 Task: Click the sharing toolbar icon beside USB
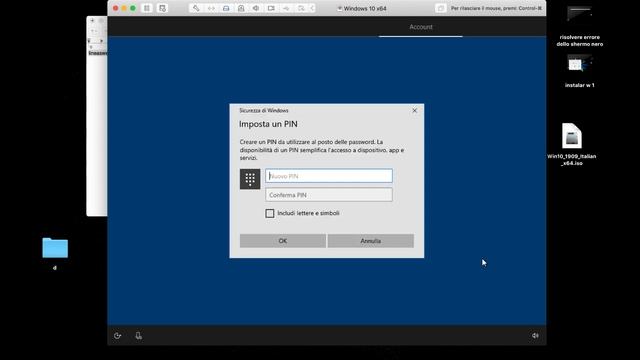tap(301, 8)
